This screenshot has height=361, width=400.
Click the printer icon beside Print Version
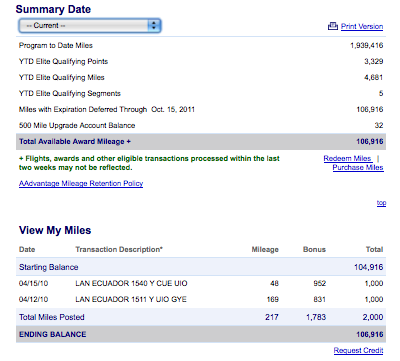[333, 26]
